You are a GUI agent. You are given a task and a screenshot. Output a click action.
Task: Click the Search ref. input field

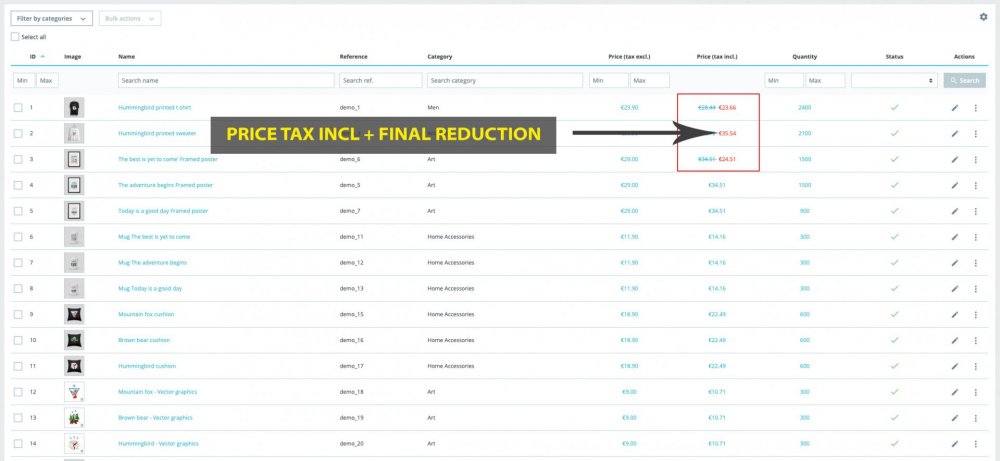pos(380,80)
